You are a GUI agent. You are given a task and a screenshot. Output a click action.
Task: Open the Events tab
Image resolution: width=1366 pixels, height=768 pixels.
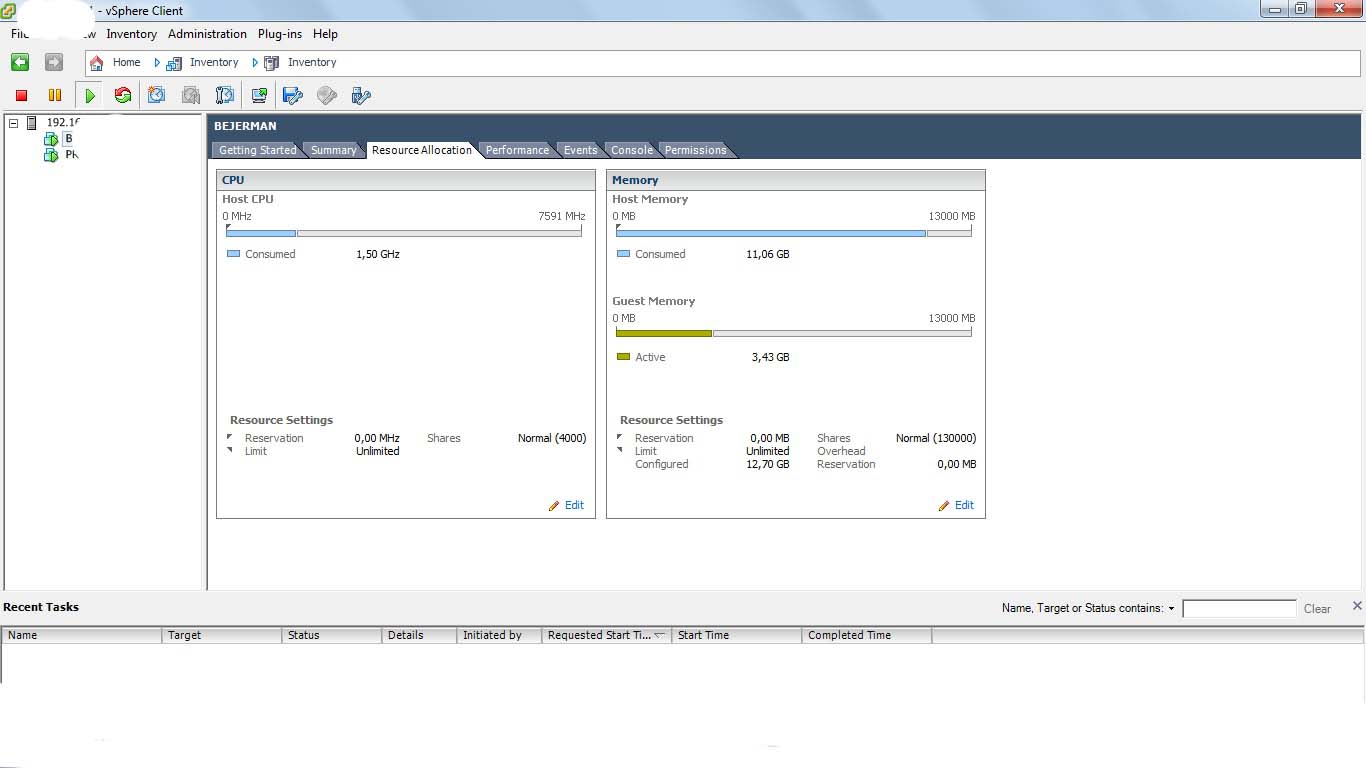click(580, 150)
